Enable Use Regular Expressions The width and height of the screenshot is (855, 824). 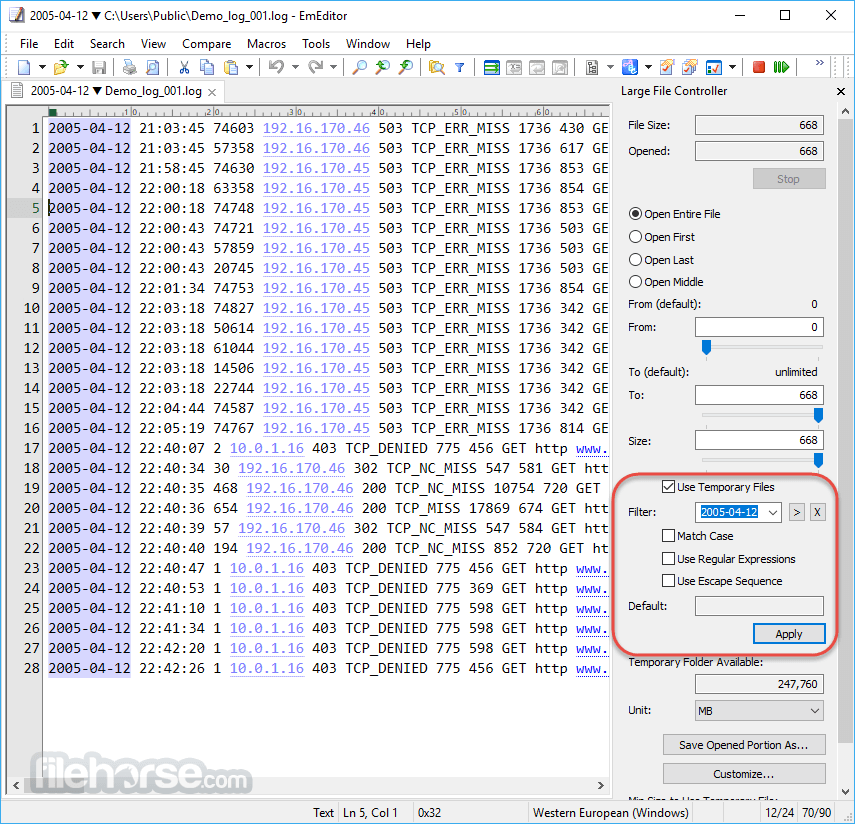click(668, 558)
